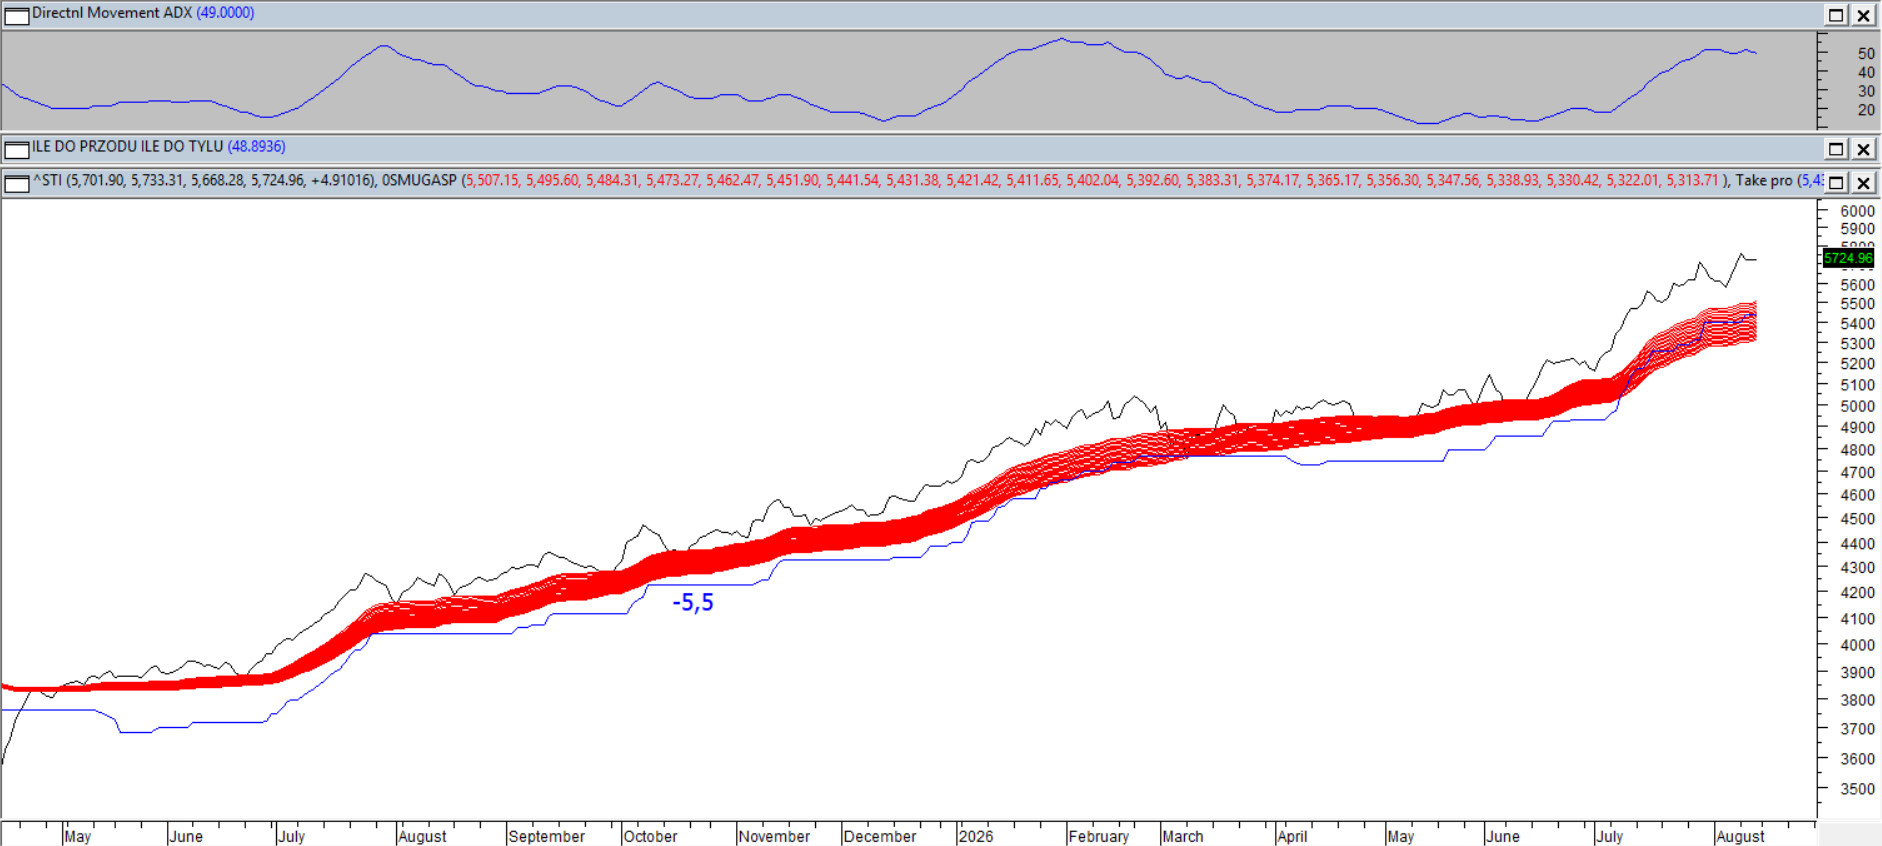
Task: Click the April label on the date axis
Action: pos(1292,836)
